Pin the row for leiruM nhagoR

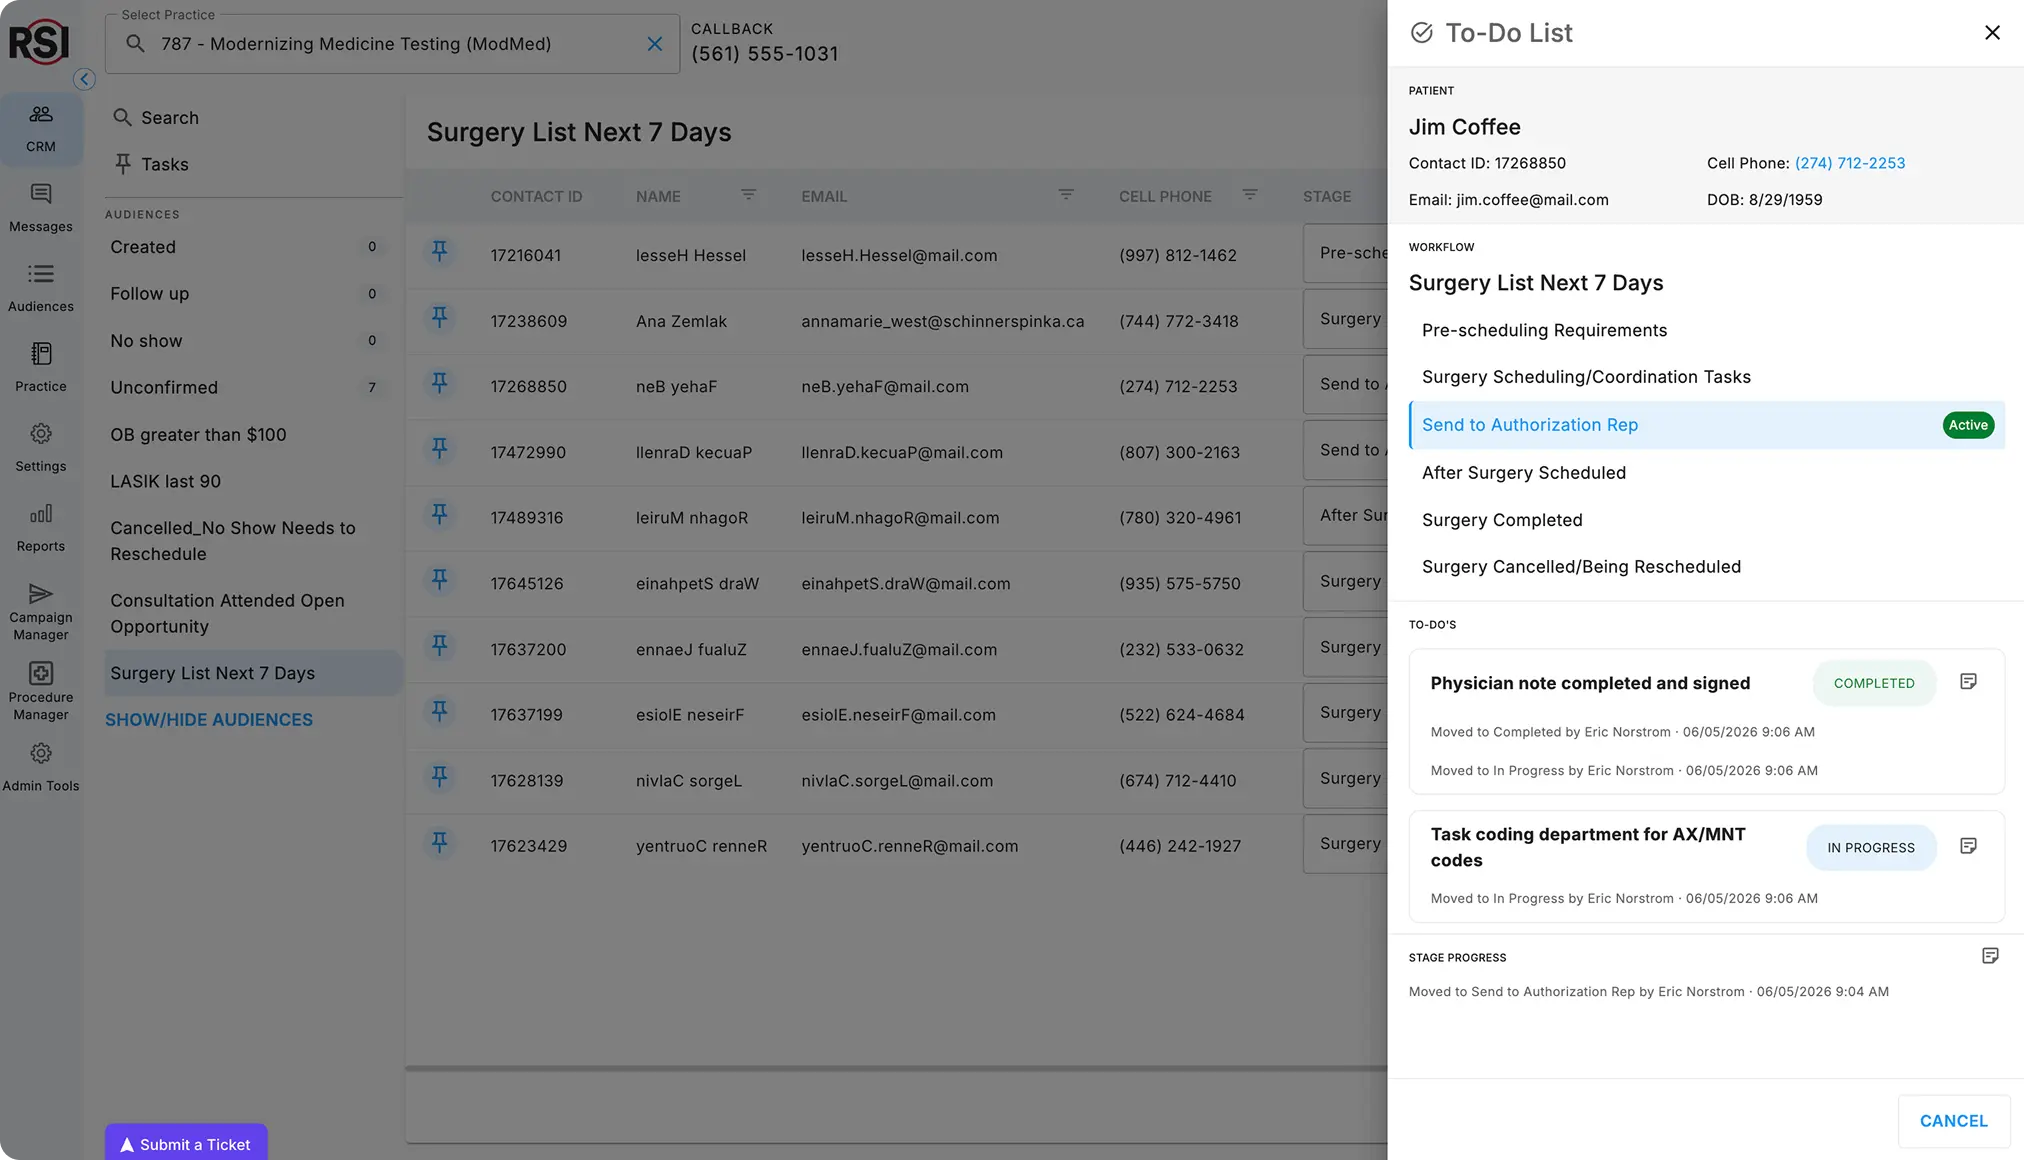(x=439, y=514)
